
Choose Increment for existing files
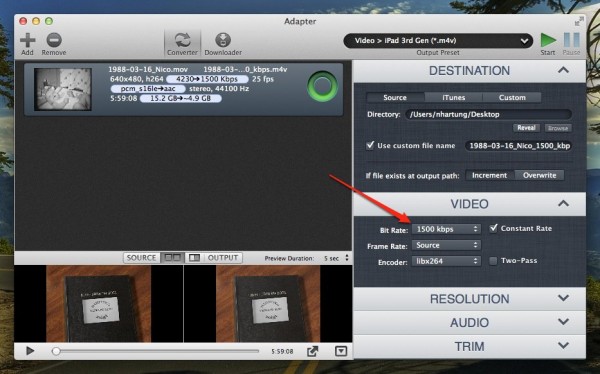click(489, 175)
